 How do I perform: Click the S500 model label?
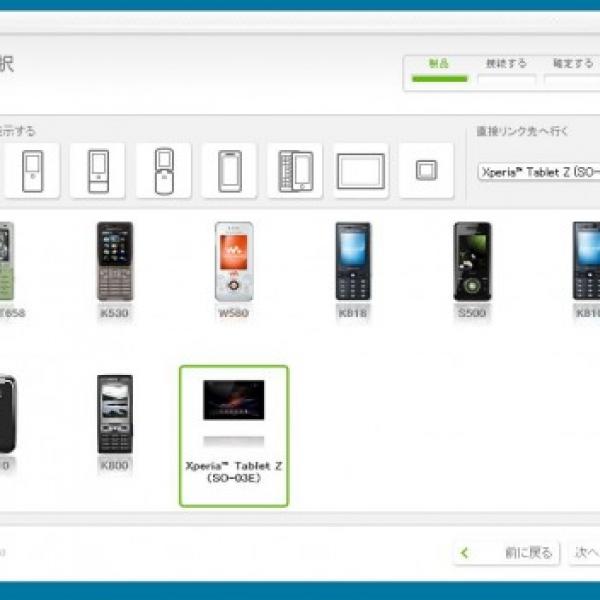[472, 313]
